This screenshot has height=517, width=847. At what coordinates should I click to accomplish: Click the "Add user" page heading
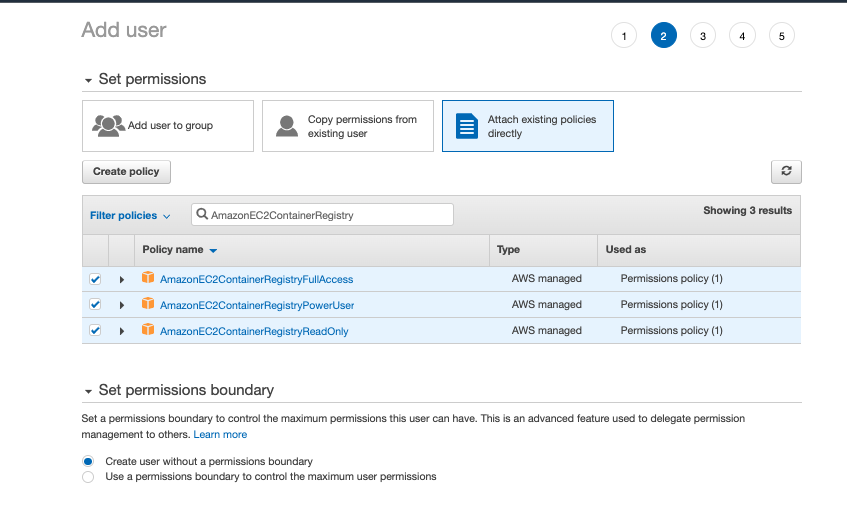click(x=124, y=30)
